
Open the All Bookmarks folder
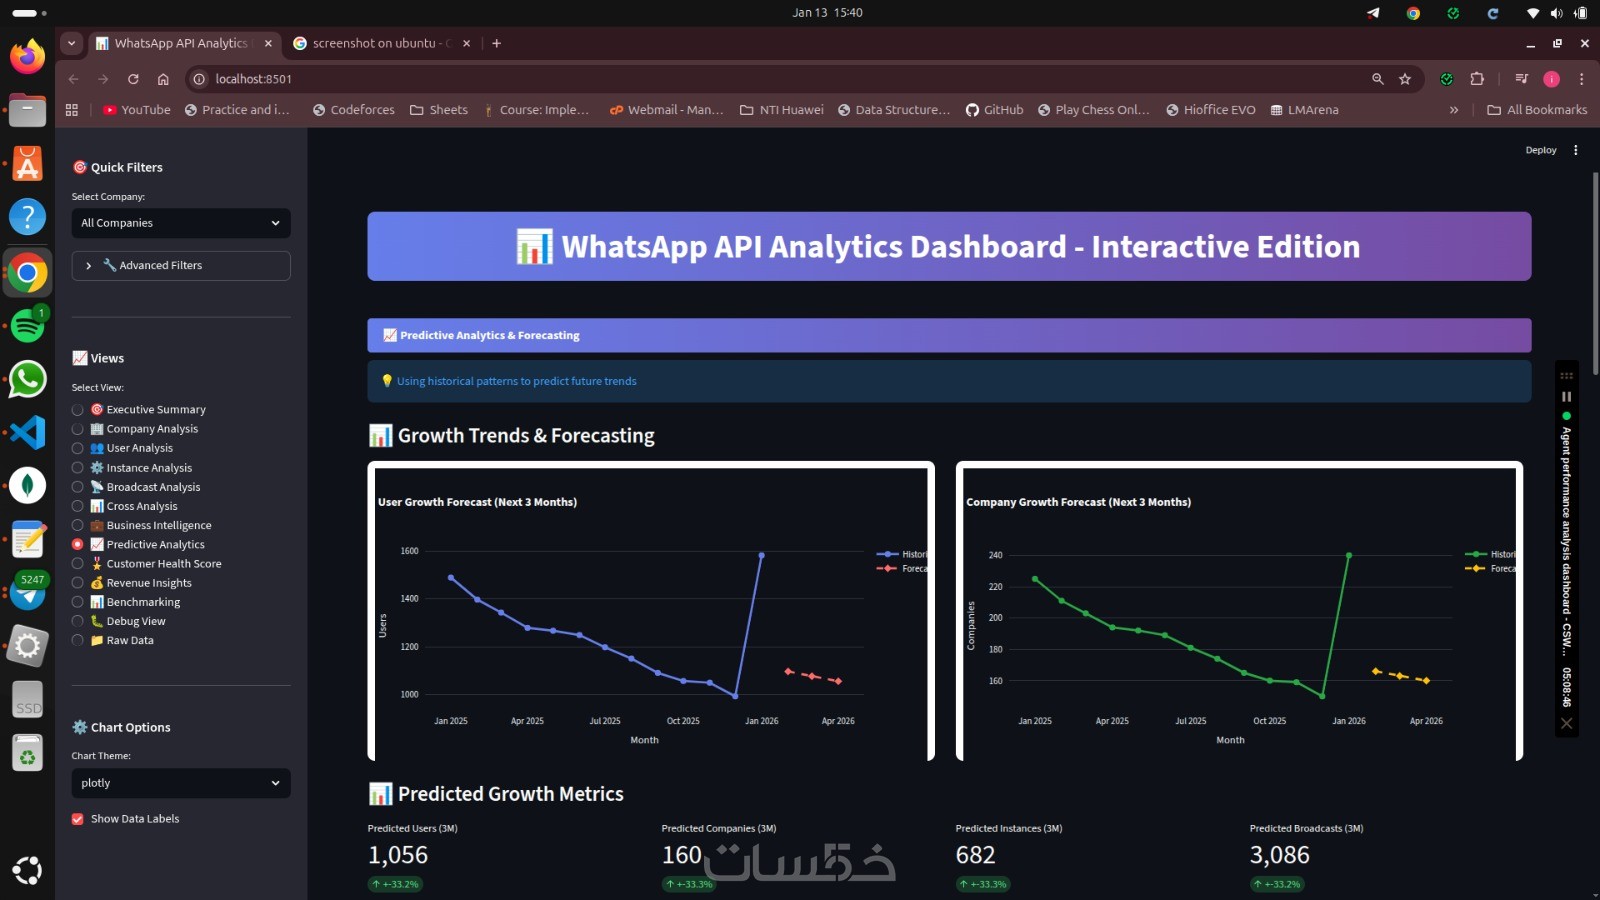point(1537,110)
